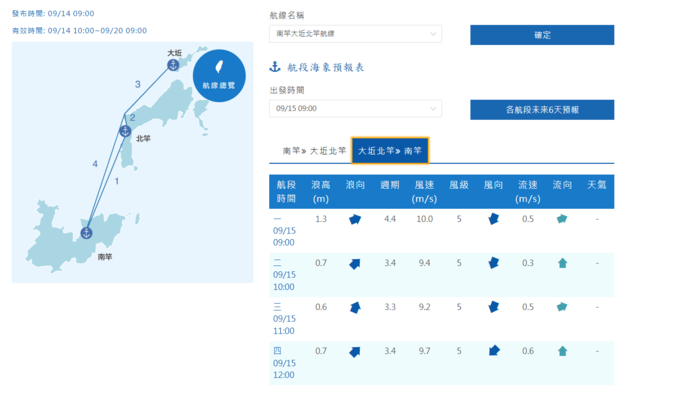Open the 航線總覽 circular overview button

(x=219, y=75)
